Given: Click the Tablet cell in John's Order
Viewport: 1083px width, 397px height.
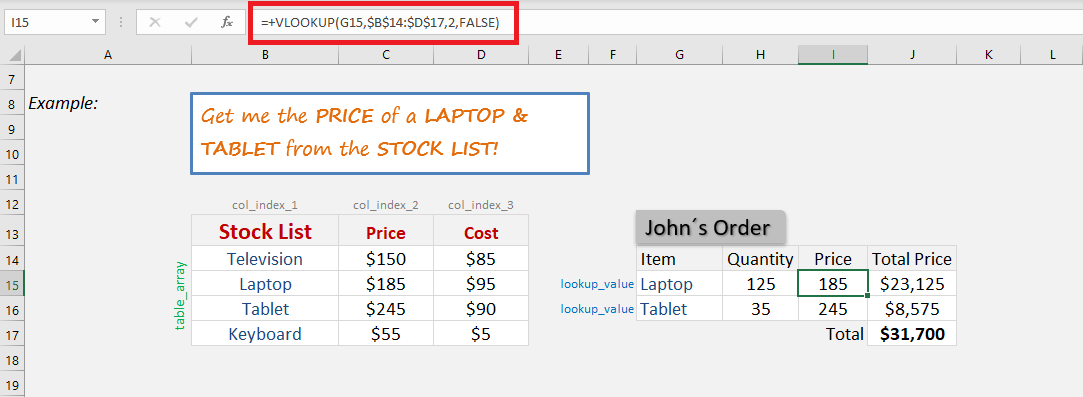Looking at the screenshot, I should coord(680,309).
